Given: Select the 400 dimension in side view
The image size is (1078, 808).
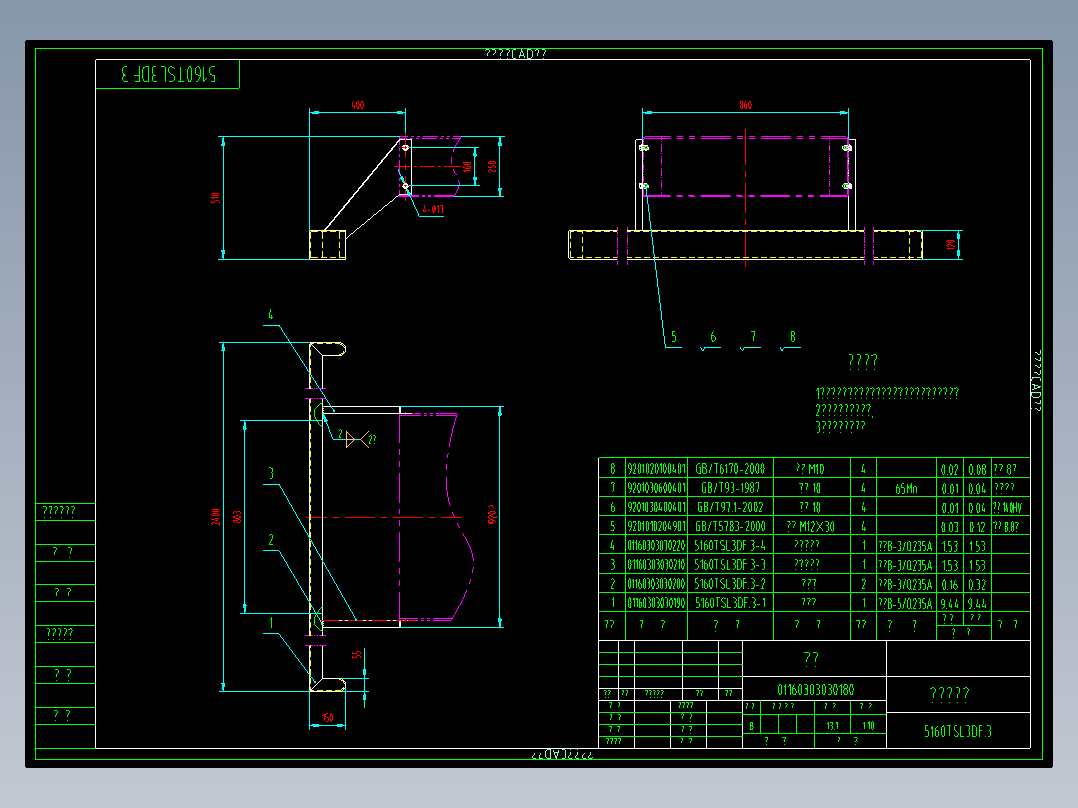Looking at the screenshot, I should coord(358,105).
